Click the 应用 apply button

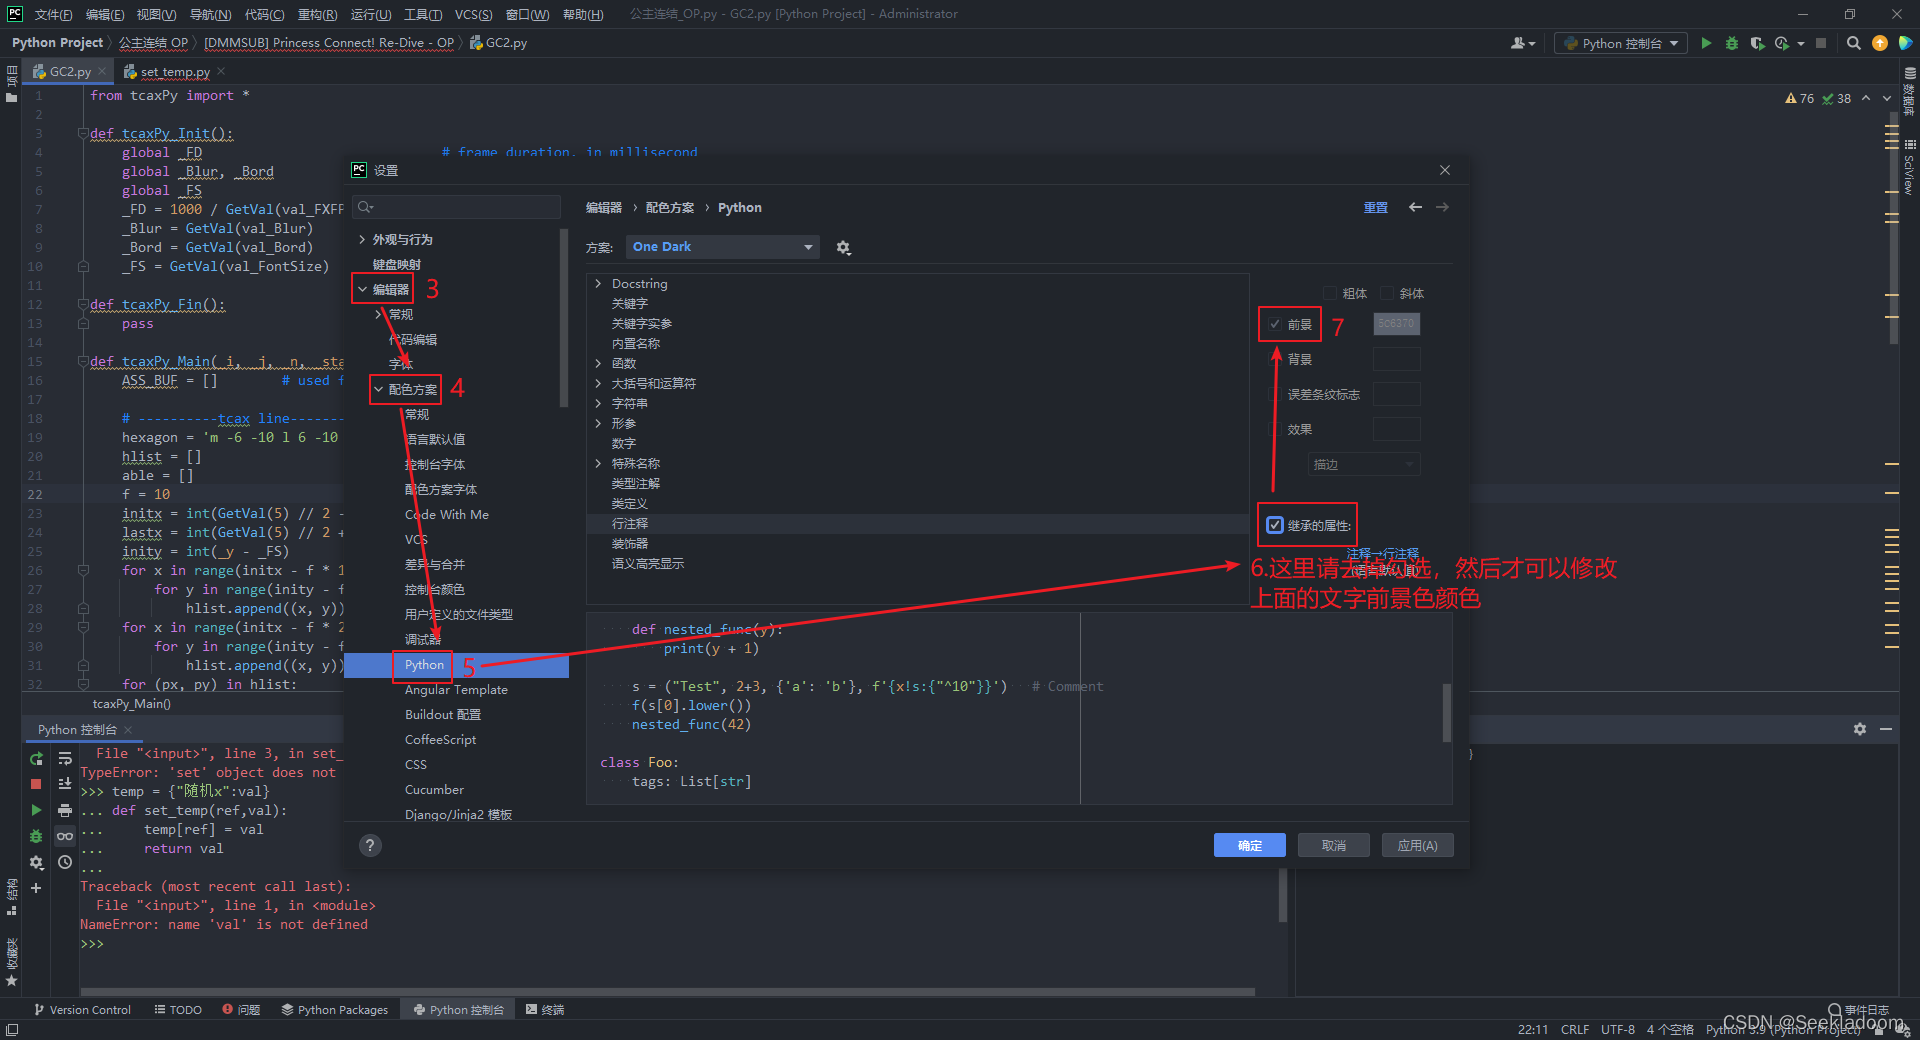pyautogui.click(x=1418, y=846)
